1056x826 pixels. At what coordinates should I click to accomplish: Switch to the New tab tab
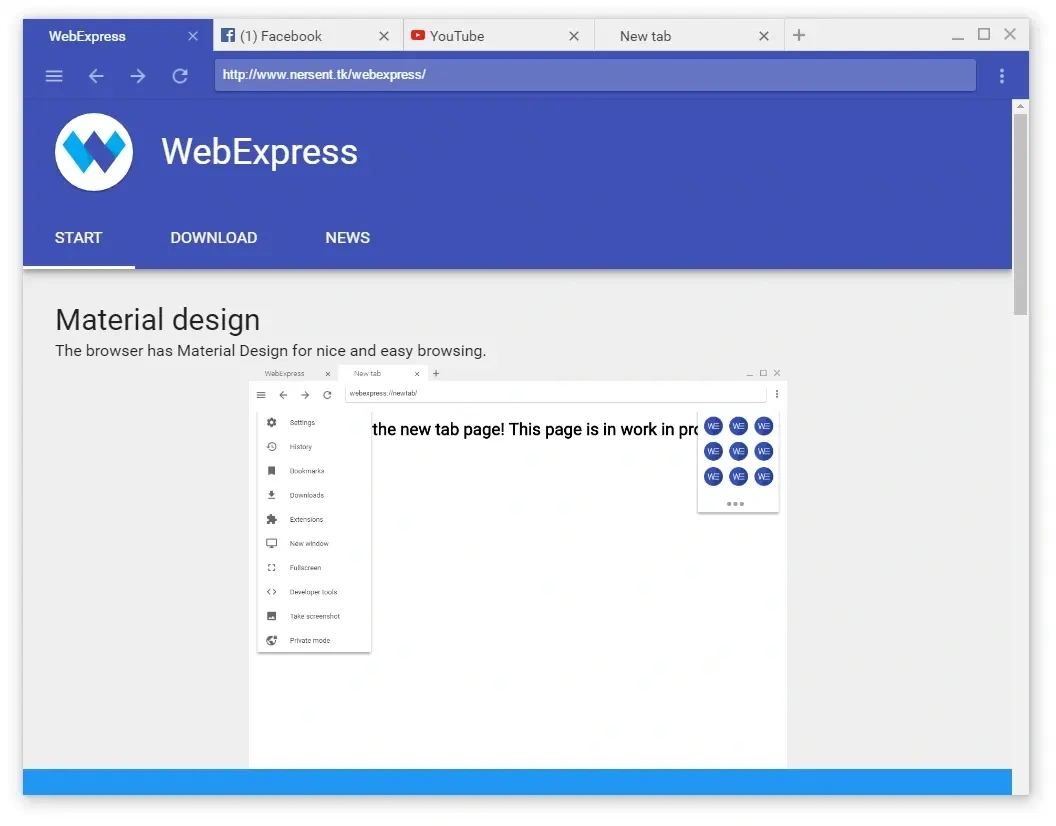(689, 36)
